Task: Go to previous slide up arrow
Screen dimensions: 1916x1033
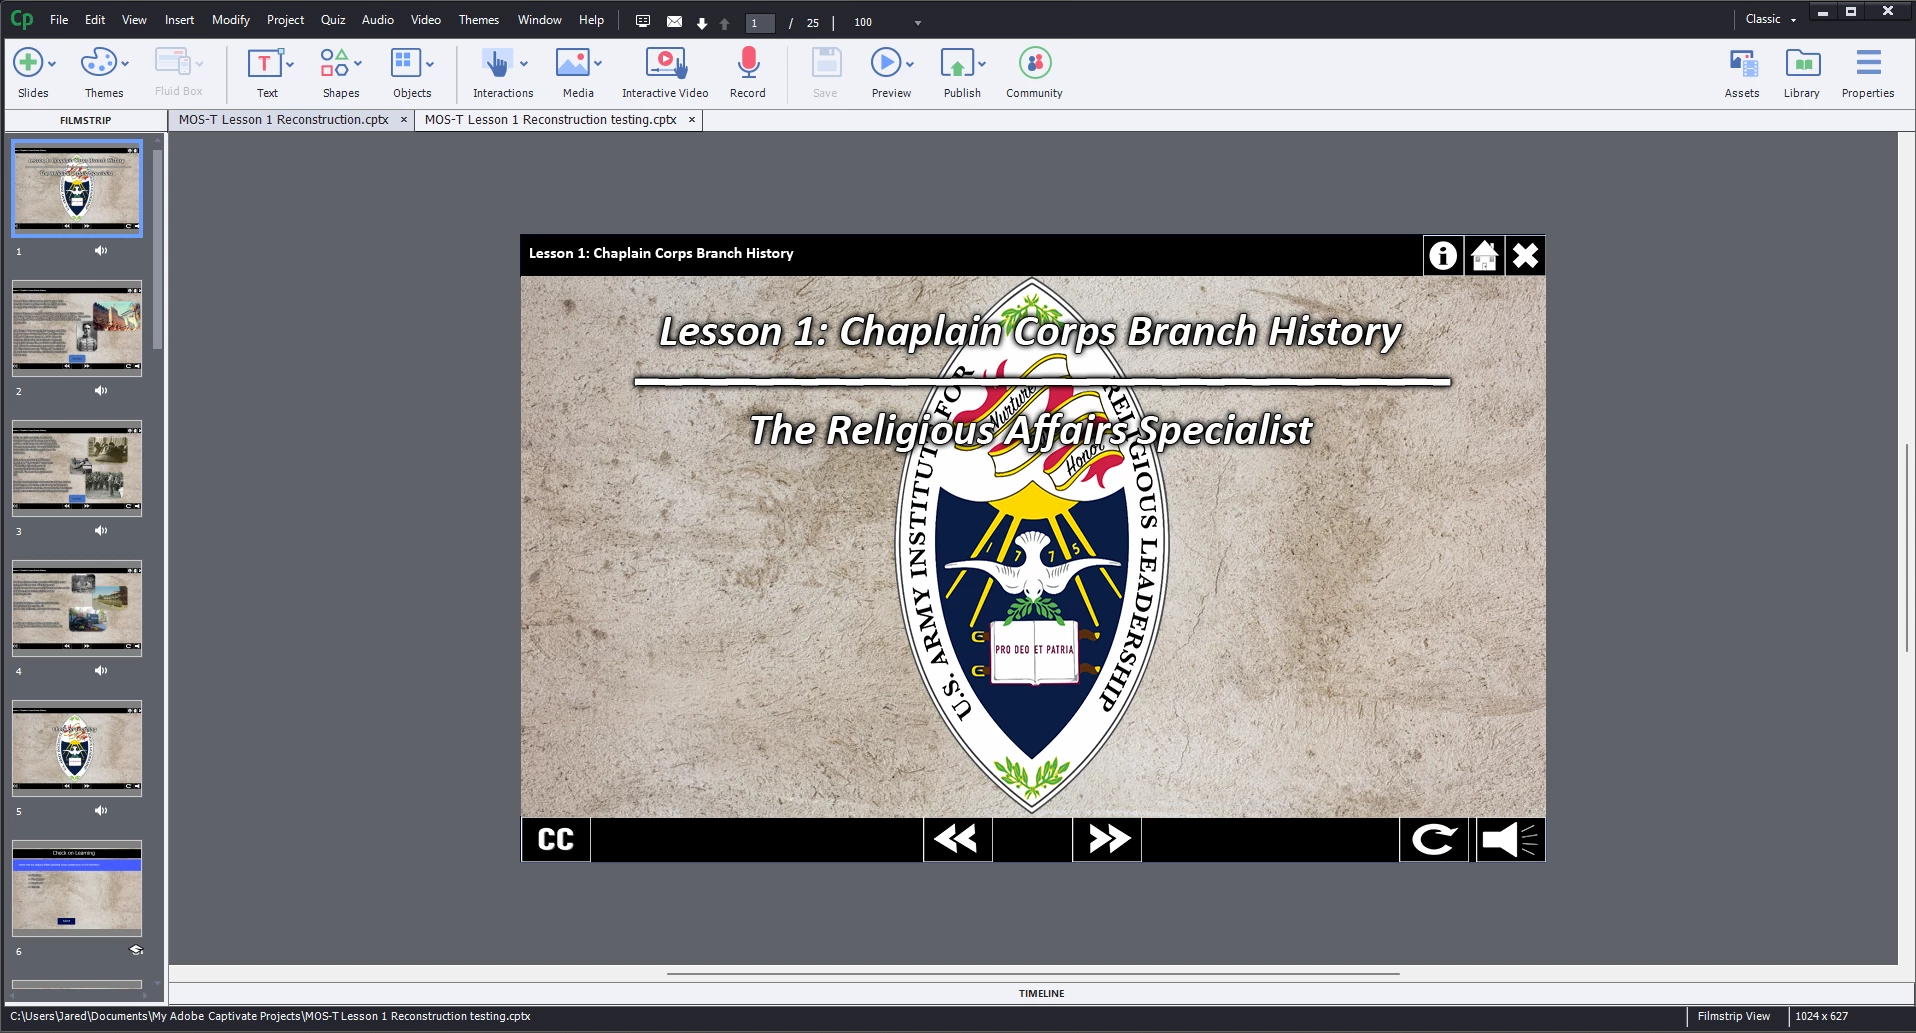Action: 725,23
